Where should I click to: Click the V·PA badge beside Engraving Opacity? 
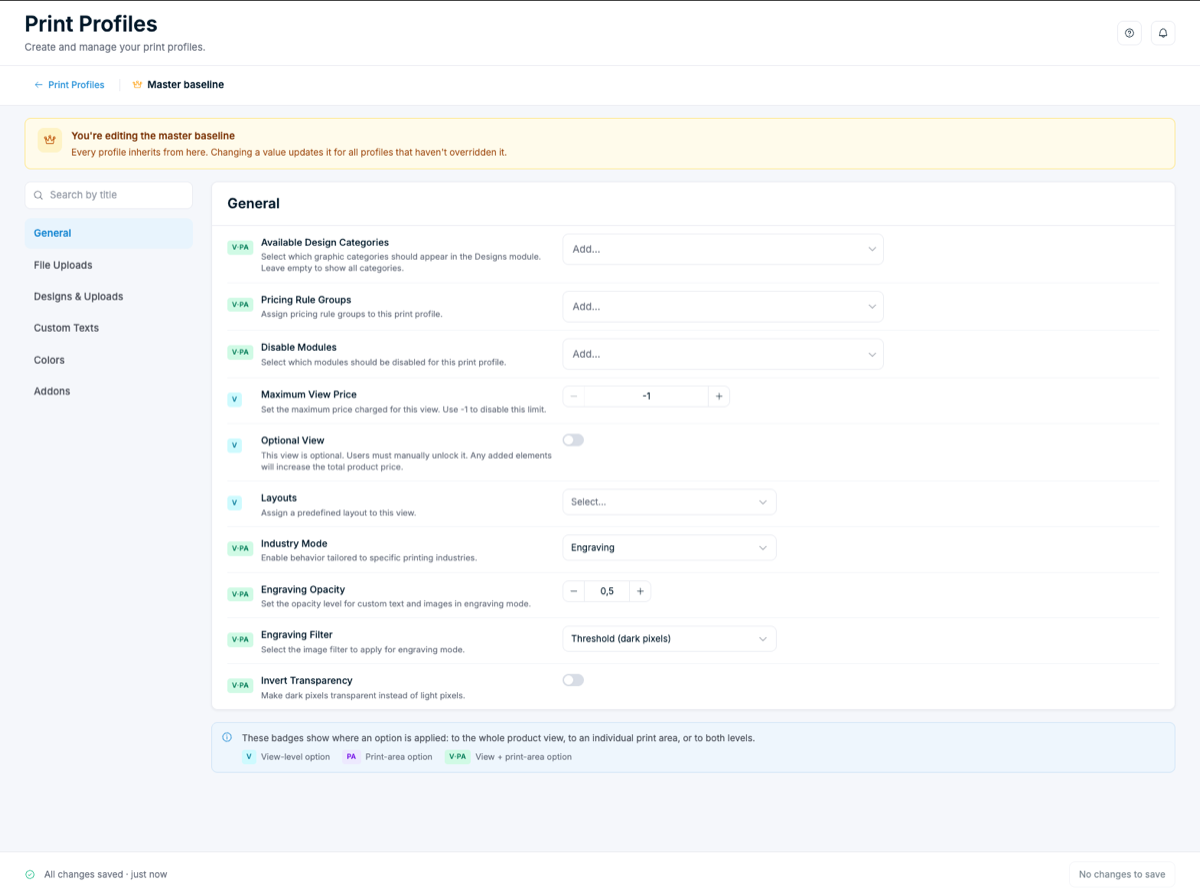point(240,594)
